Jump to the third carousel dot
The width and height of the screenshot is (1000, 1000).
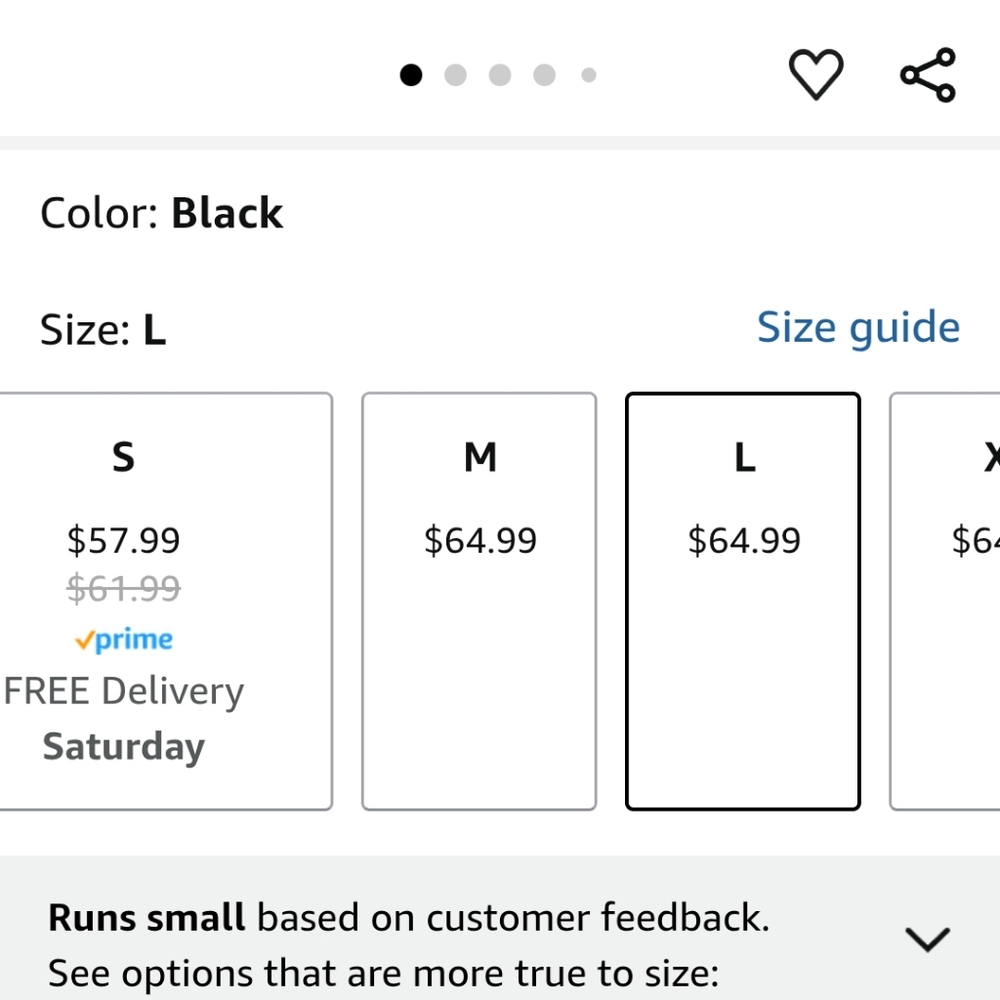(499, 74)
